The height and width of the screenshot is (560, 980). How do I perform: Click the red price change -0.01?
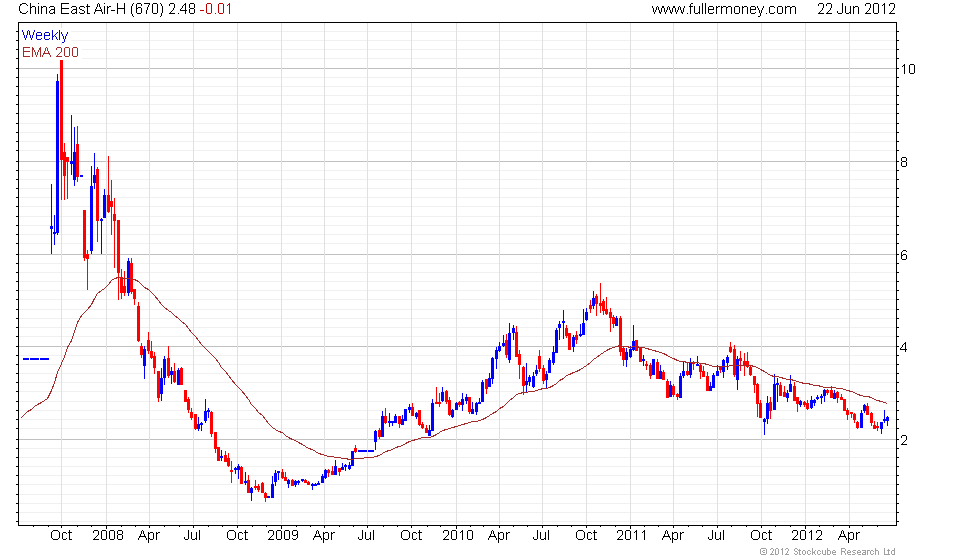216,9
